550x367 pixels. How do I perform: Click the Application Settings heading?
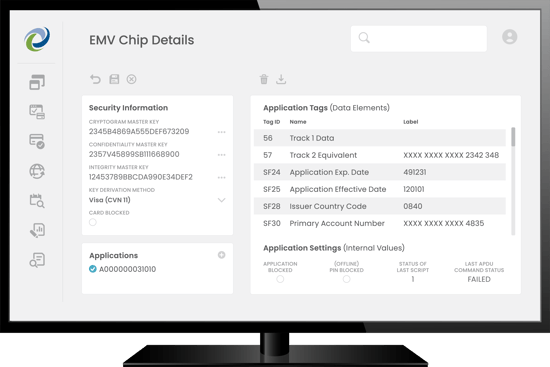[334, 248]
